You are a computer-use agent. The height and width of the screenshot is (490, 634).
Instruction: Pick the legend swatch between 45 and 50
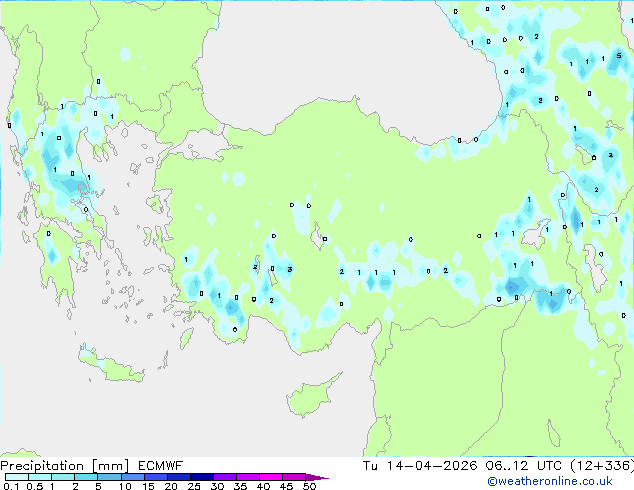click(x=297, y=477)
